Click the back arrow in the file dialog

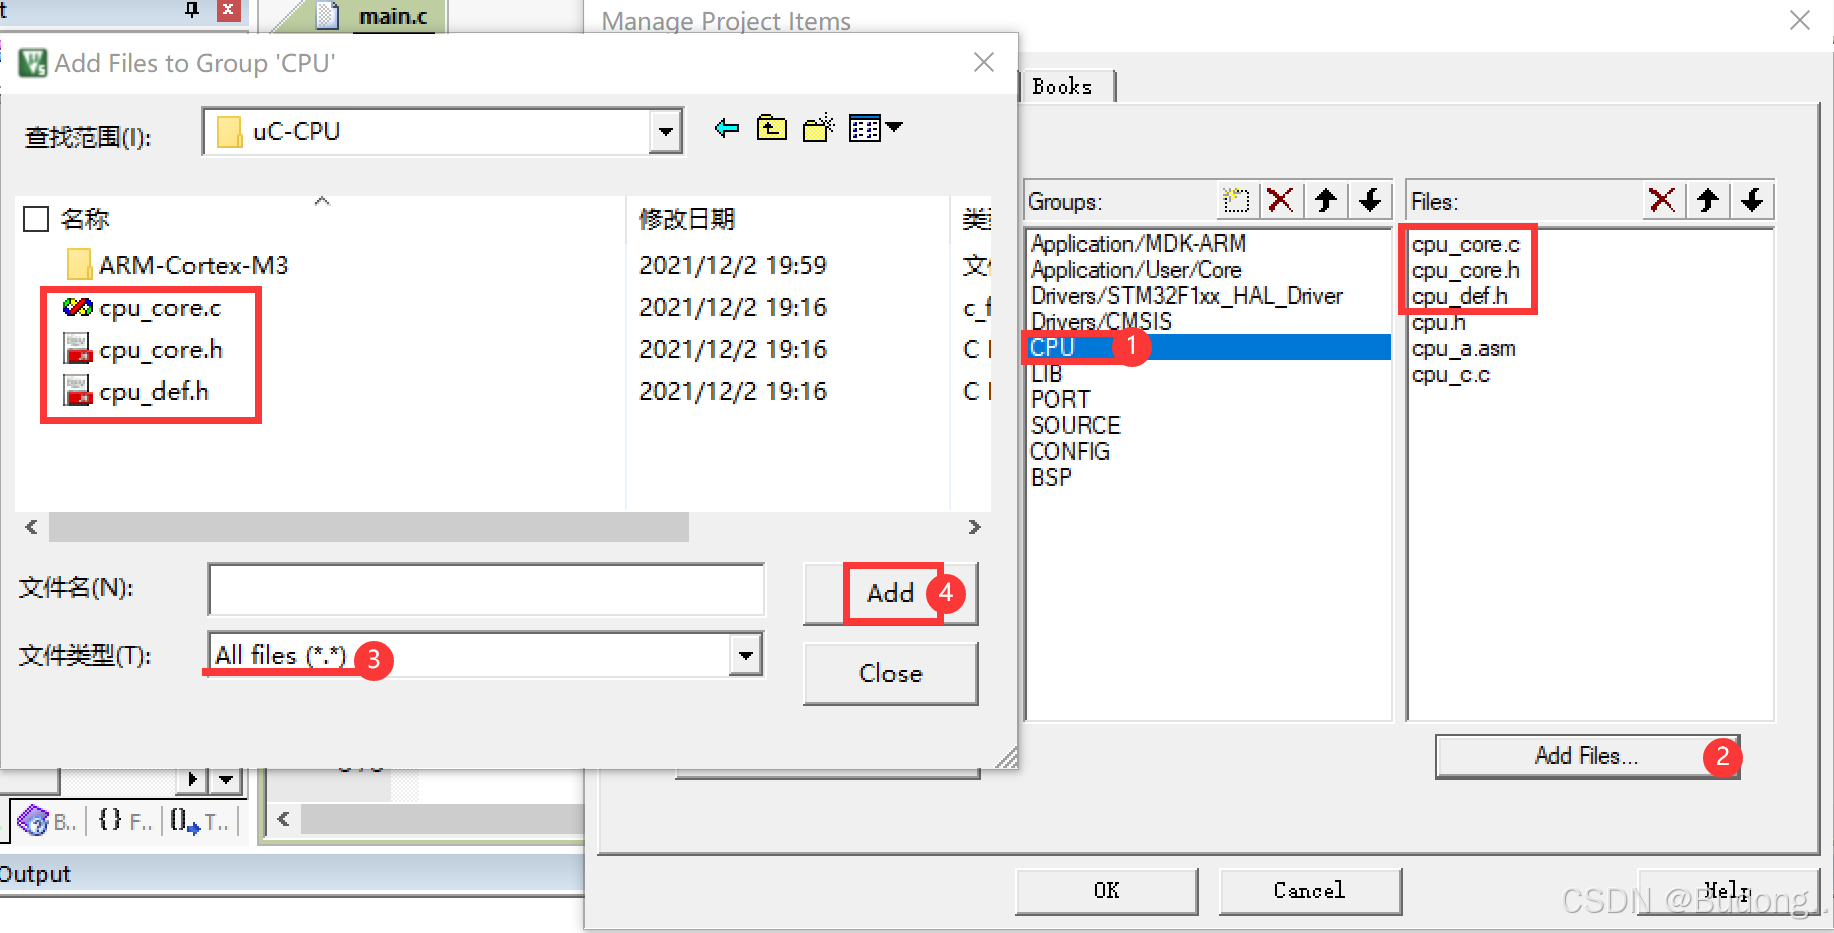[x=726, y=128]
